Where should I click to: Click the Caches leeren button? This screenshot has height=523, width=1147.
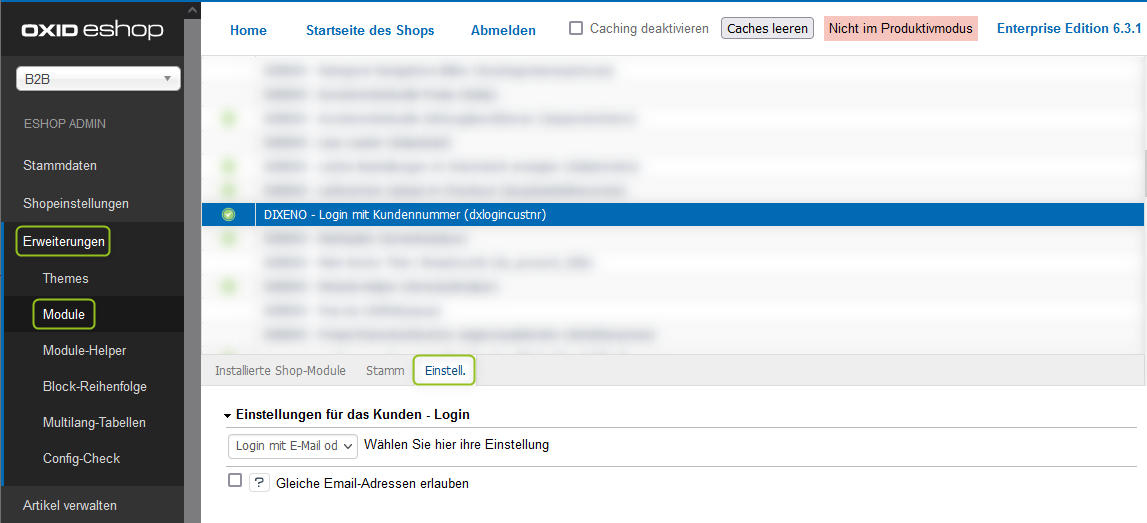click(767, 29)
